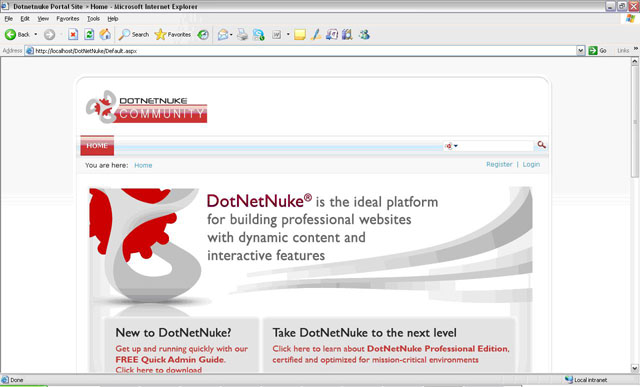This screenshot has height=387, width=640.
Task: Click the Windows flag throbber icon
Action: tap(630, 18)
